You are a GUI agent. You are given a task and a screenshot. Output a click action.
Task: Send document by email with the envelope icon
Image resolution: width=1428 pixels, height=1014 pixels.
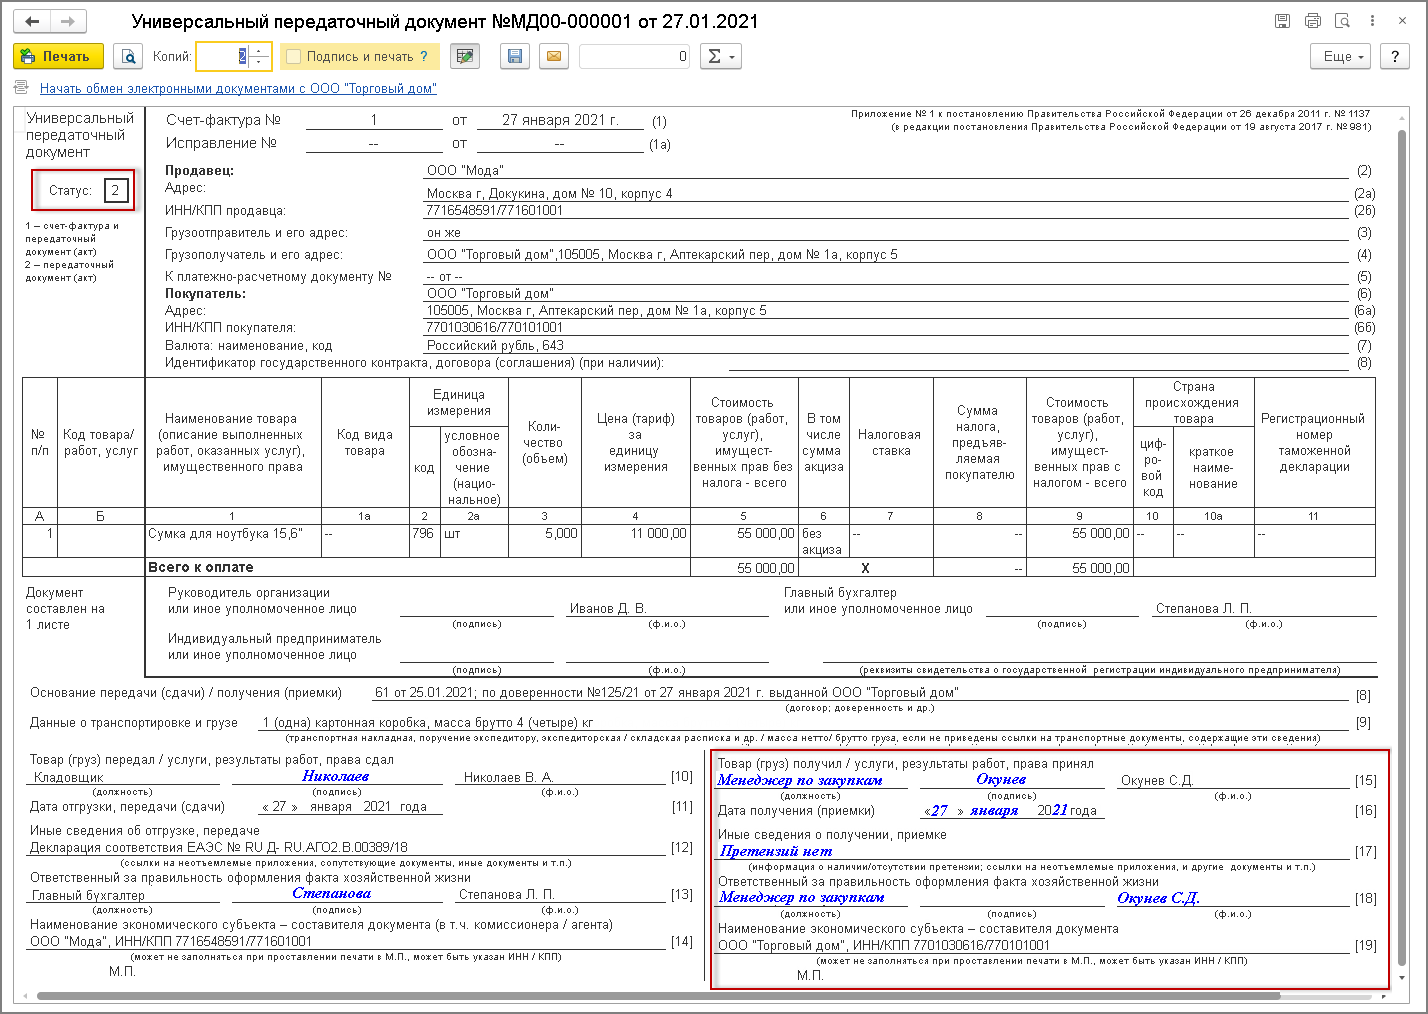pyautogui.click(x=553, y=57)
